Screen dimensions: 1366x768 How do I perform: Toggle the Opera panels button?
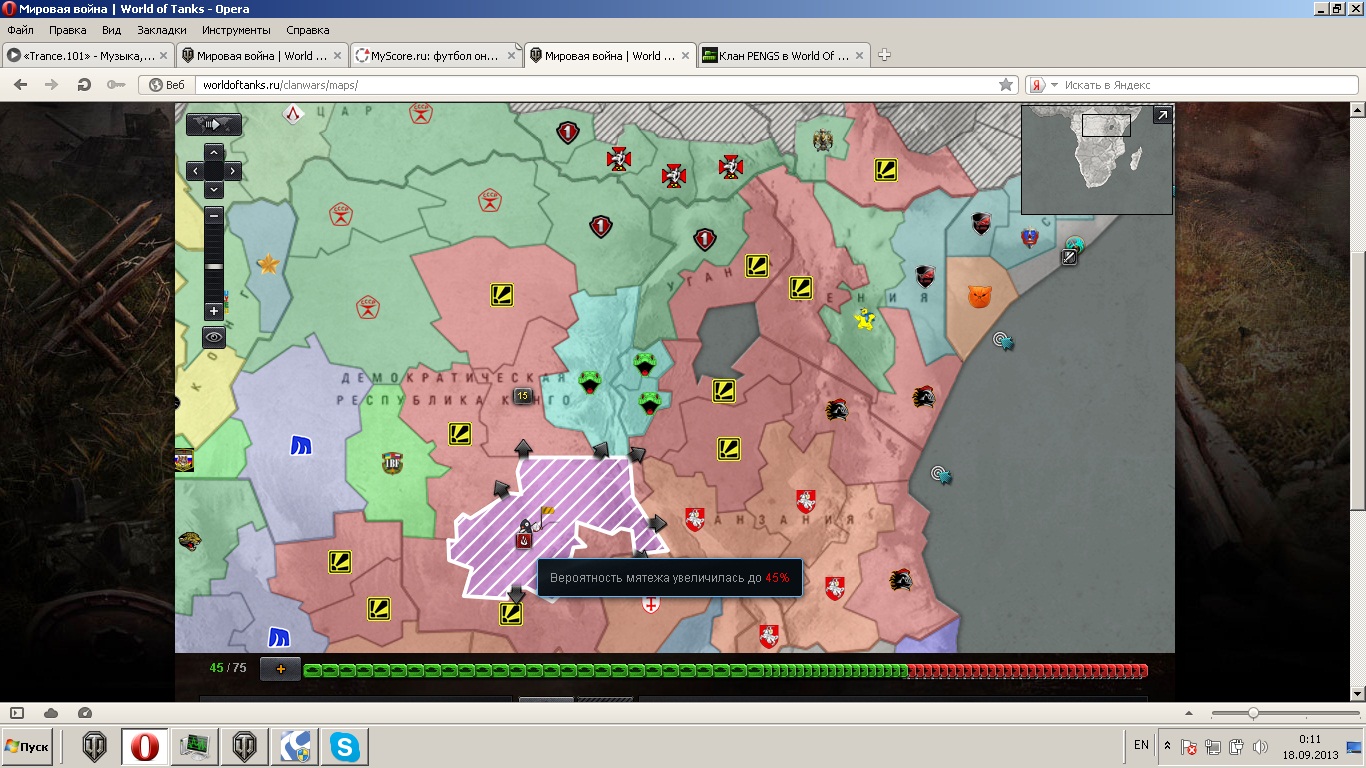(x=17, y=713)
